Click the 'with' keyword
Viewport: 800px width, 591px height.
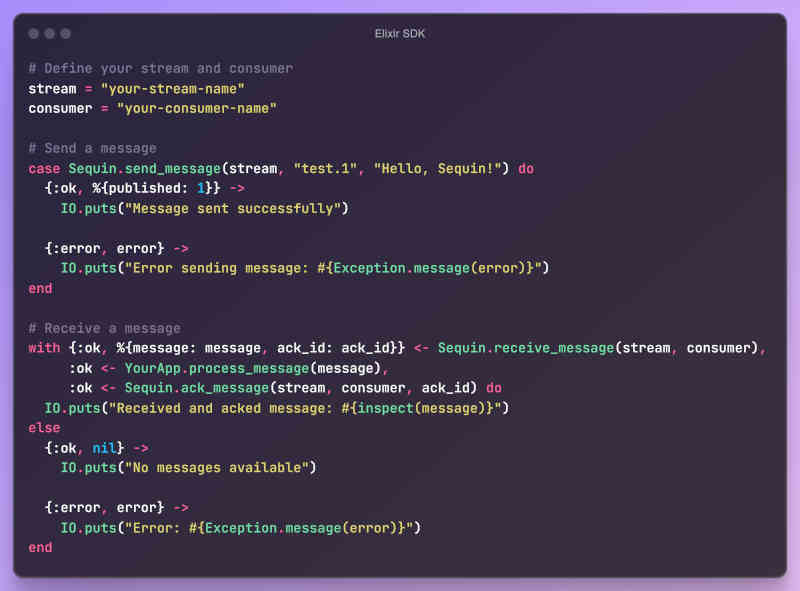44,348
